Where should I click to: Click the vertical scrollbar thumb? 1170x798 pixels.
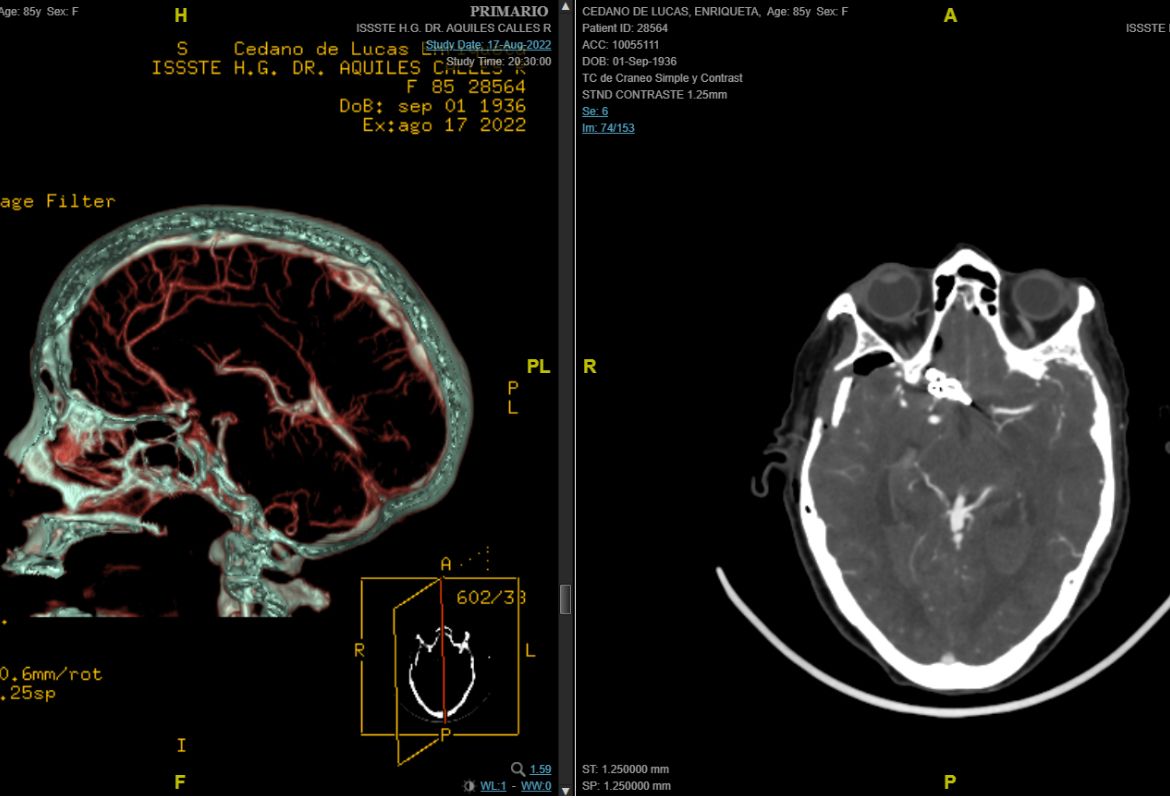[565, 599]
